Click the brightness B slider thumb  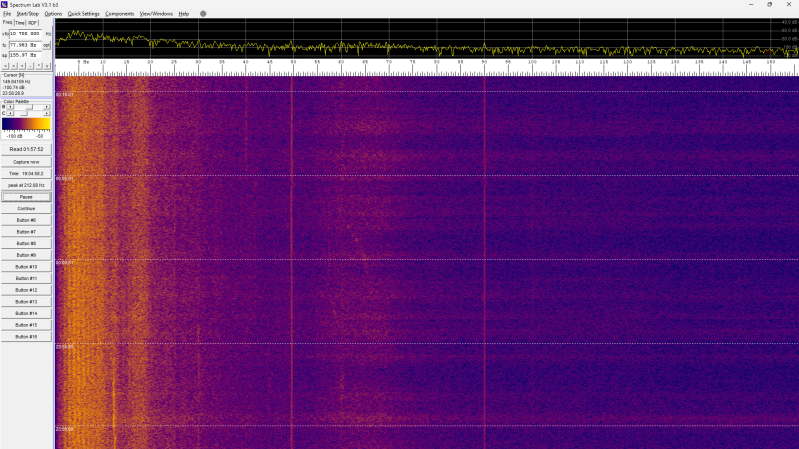(x=30, y=107)
